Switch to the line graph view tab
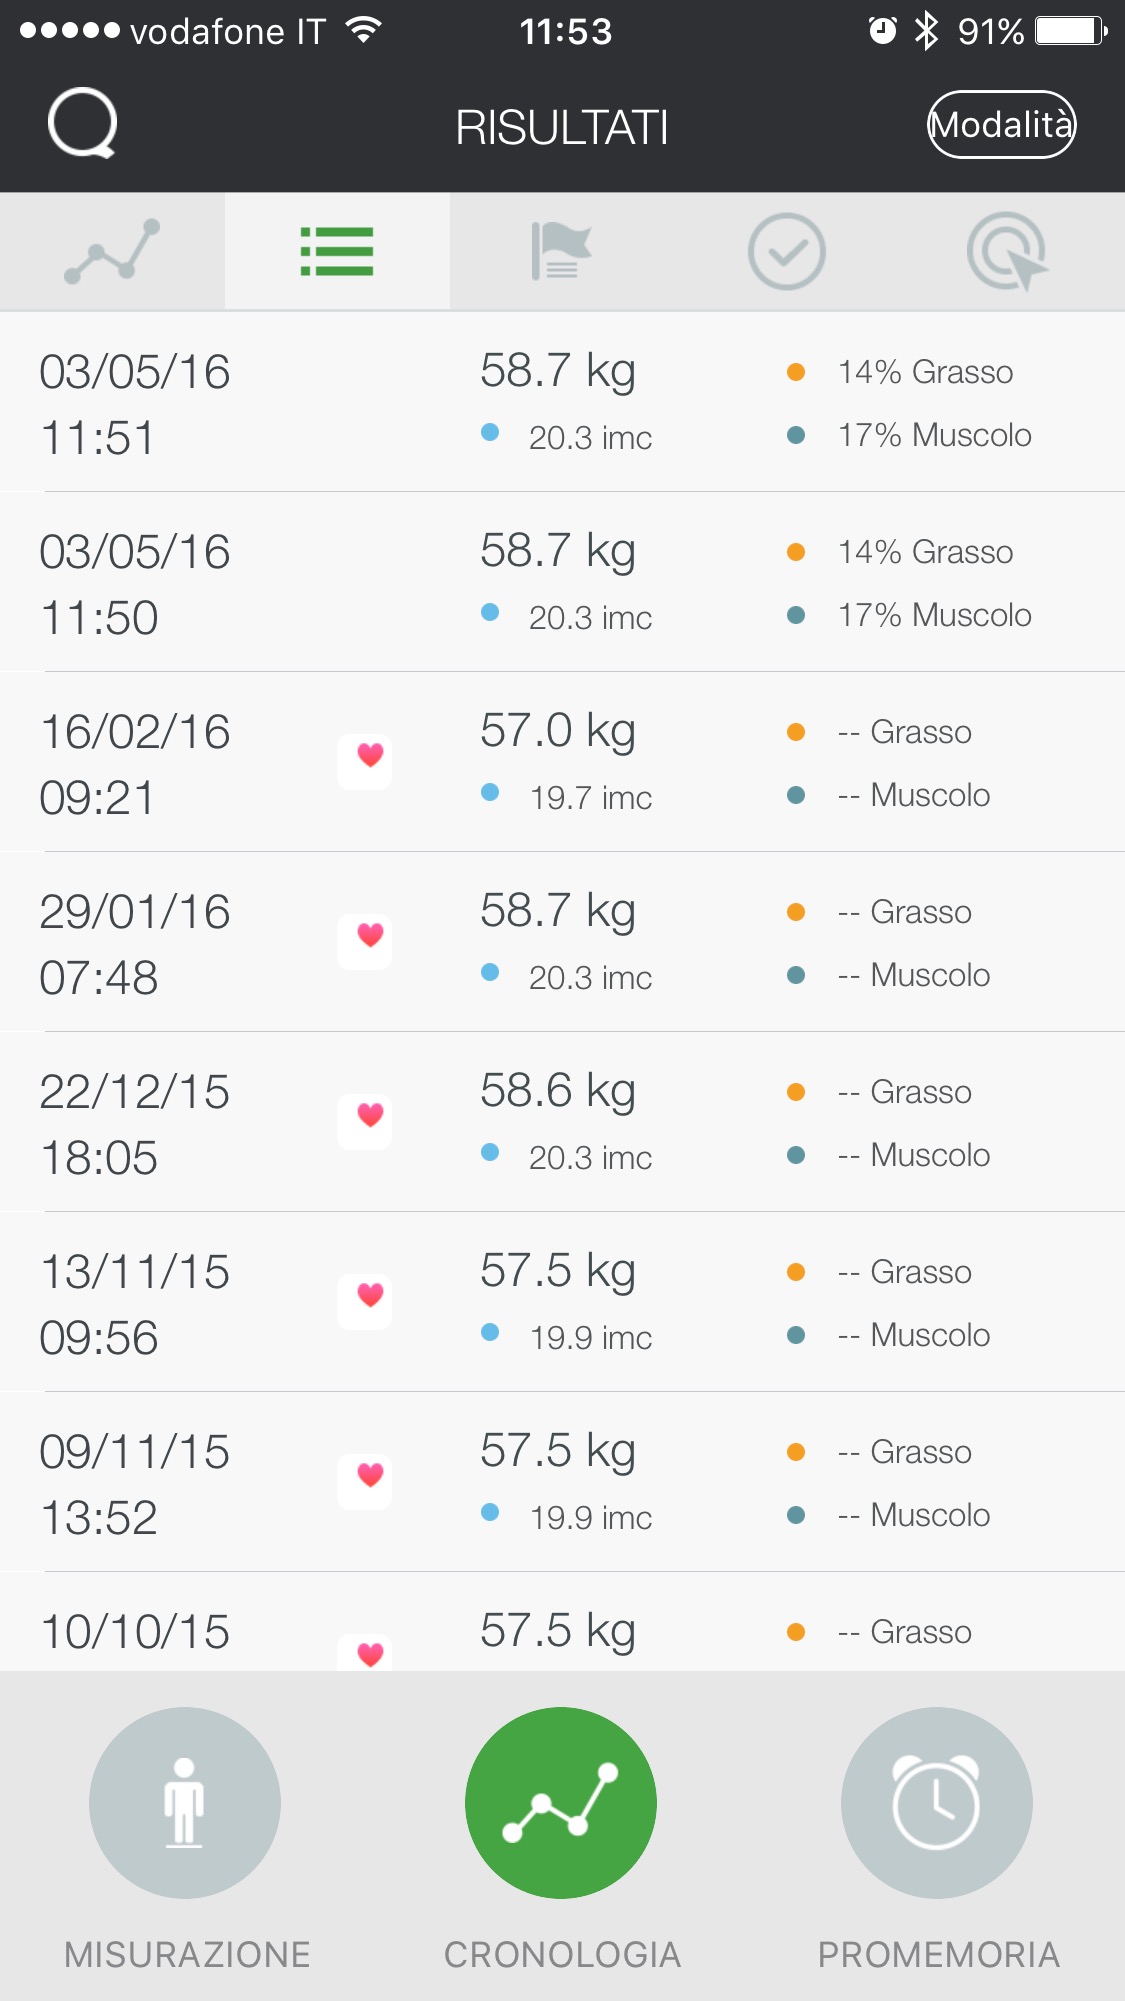1125x2001 pixels. coord(112,251)
